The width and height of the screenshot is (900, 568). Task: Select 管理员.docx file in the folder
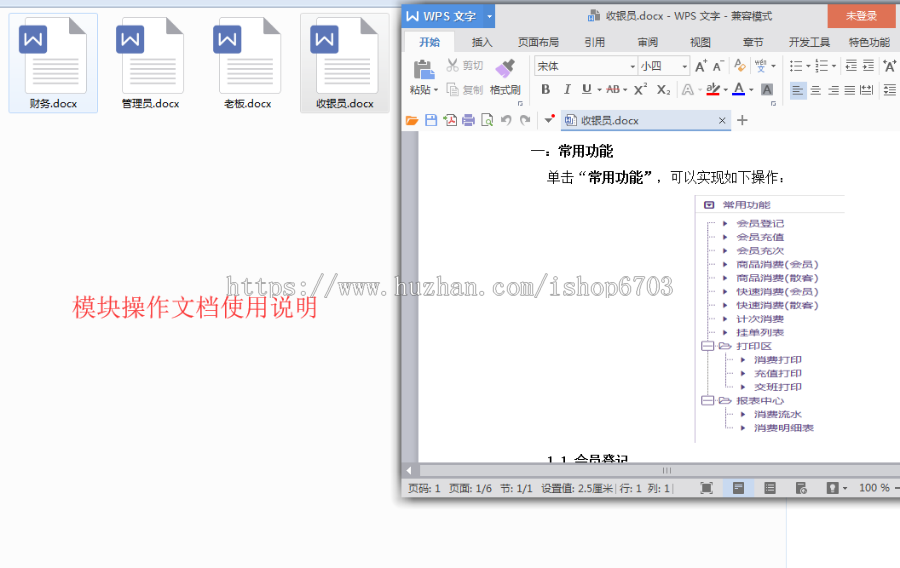[150, 63]
